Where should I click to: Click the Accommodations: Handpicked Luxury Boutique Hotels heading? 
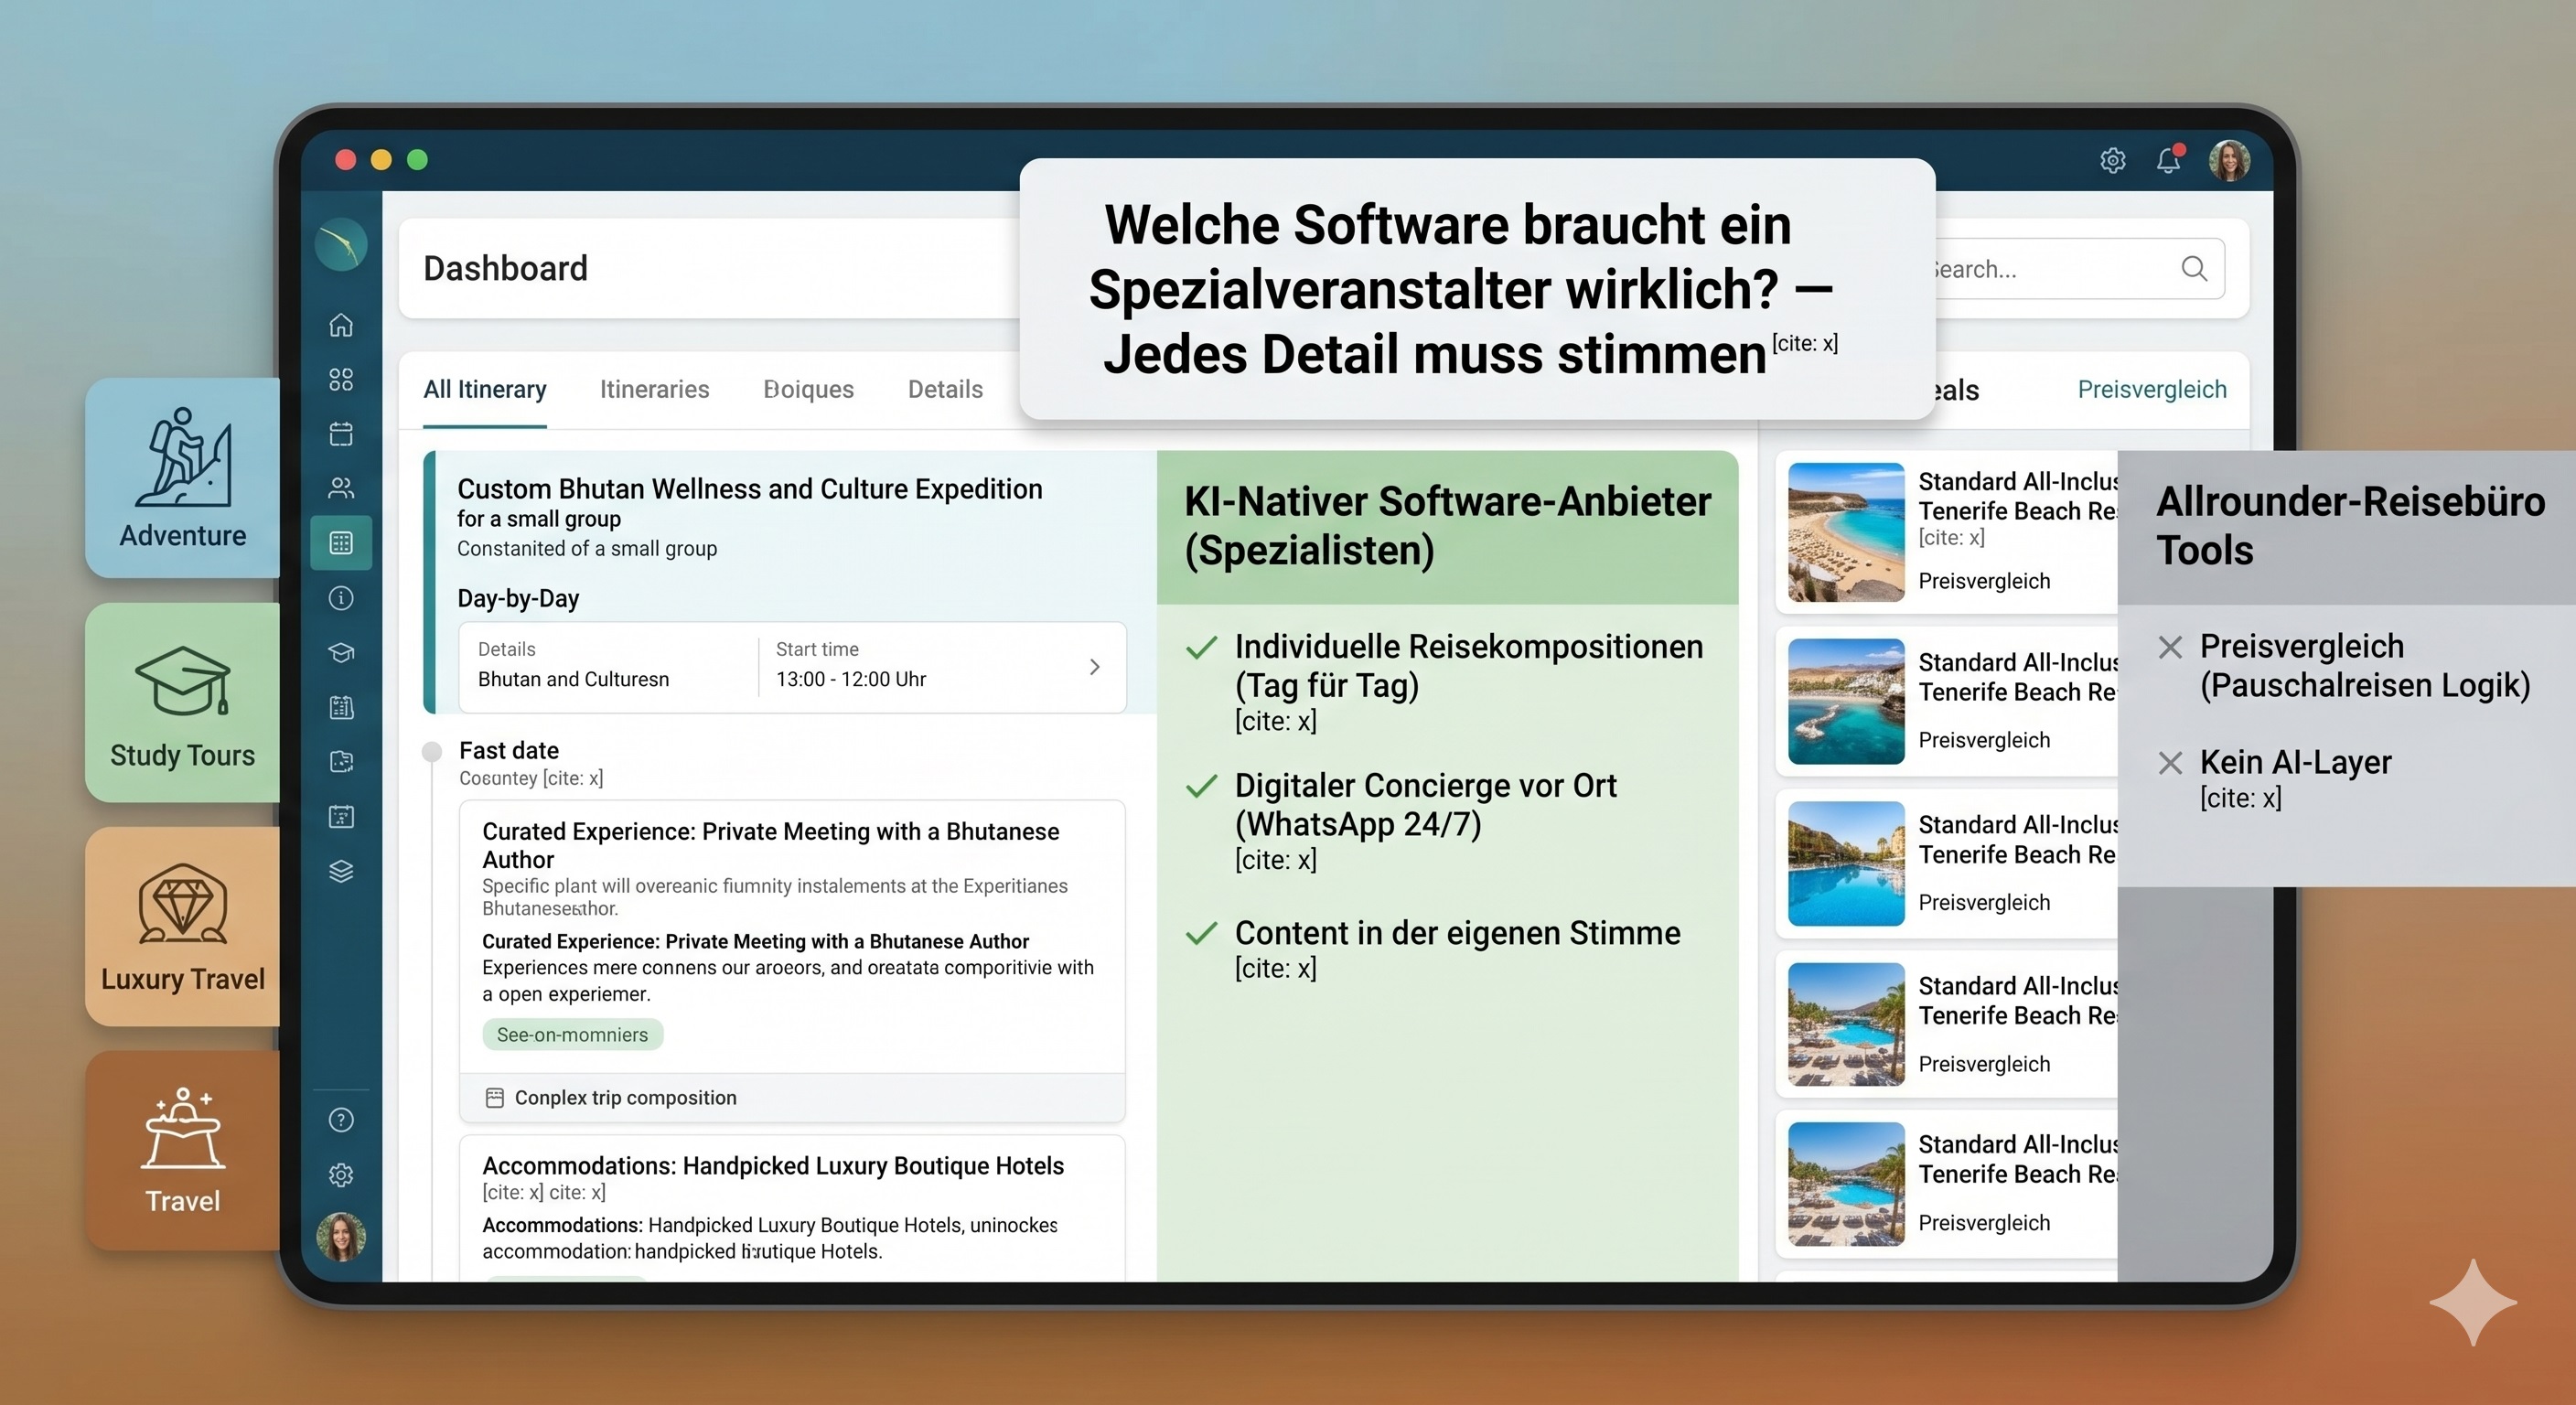click(773, 1166)
